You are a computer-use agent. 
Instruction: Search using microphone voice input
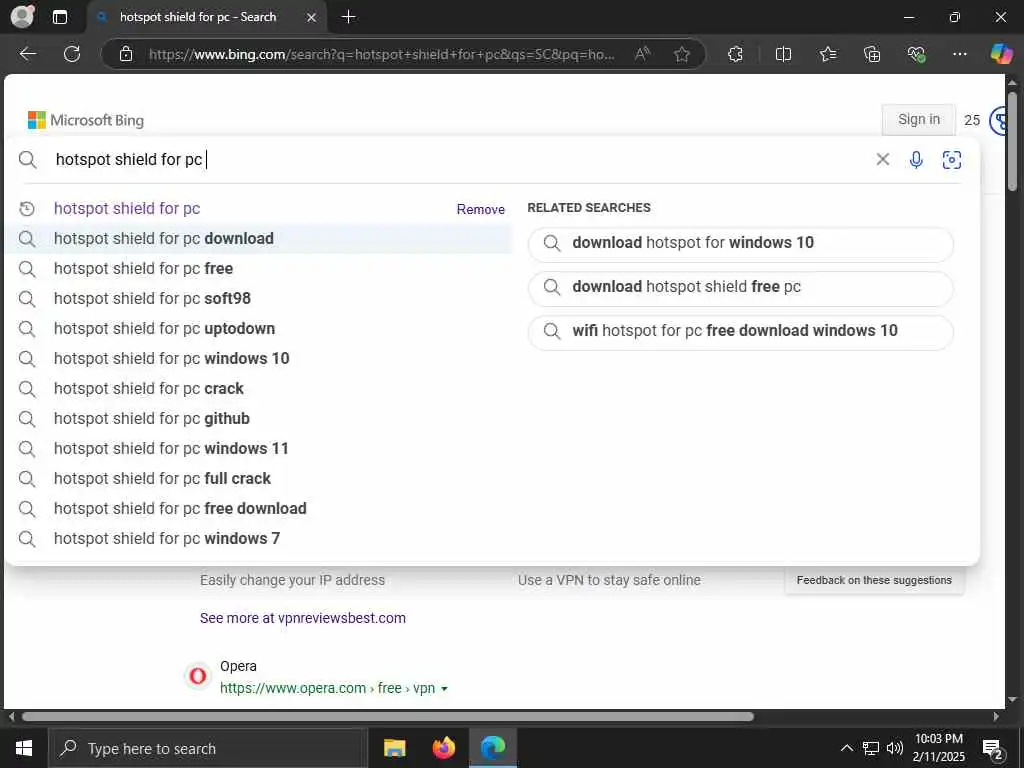[x=916, y=159]
